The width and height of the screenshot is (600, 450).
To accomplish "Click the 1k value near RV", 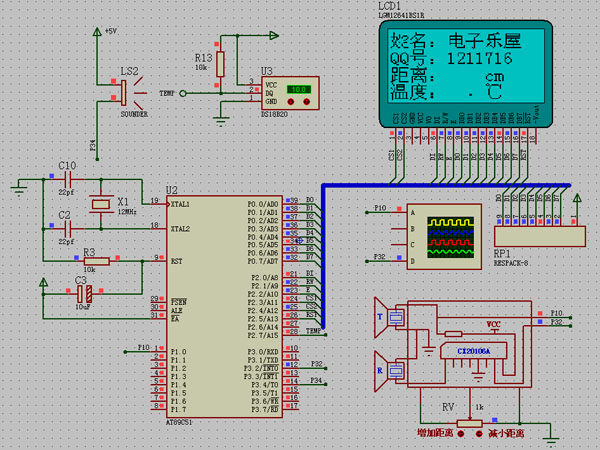I will click(x=479, y=407).
